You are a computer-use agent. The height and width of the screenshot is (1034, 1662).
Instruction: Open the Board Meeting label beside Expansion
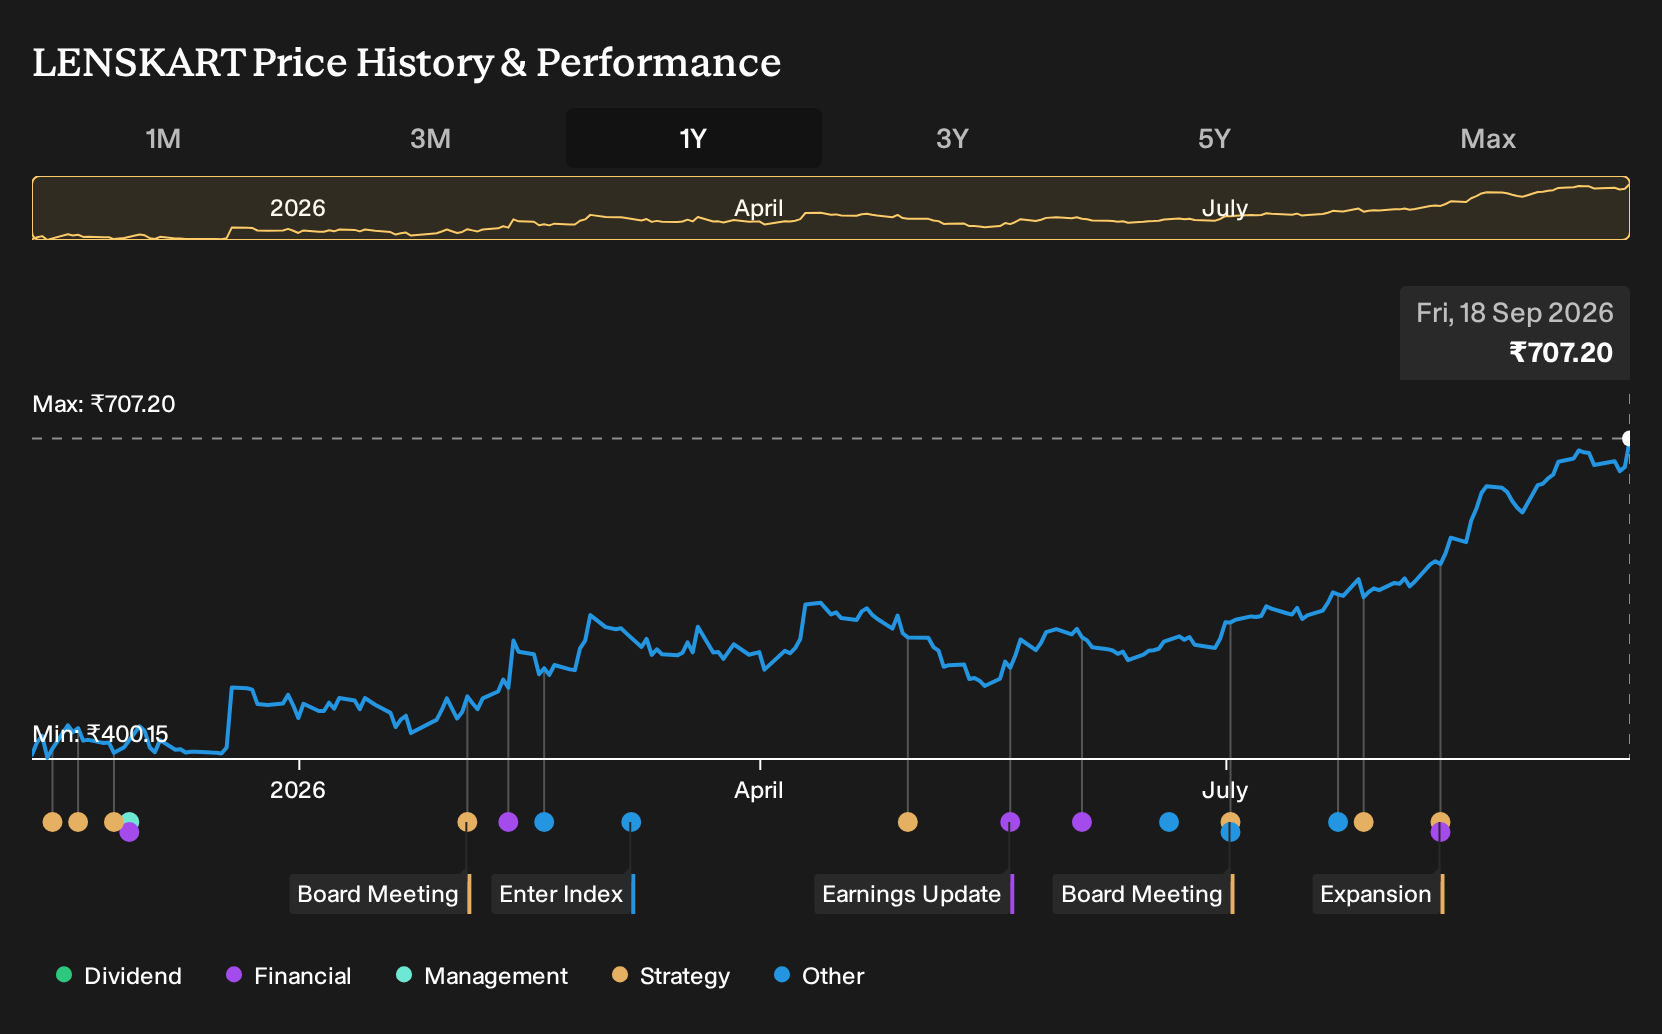point(1144,894)
